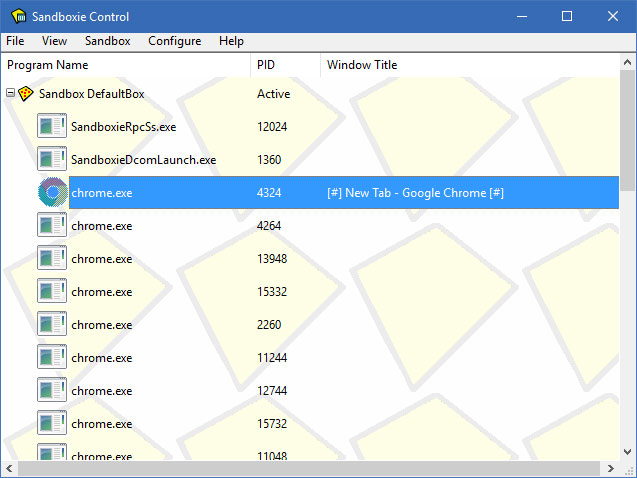Viewport: 637px width, 478px height.
Task: Click the SandboxieRpcSs.exe process icon
Action: coord(52,127)
